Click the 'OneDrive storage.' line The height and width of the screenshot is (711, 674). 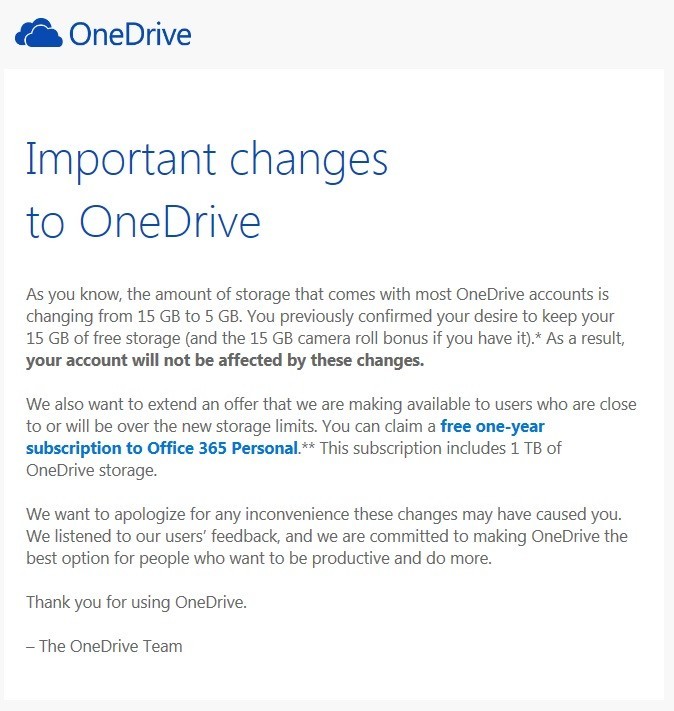pos(92,470)
